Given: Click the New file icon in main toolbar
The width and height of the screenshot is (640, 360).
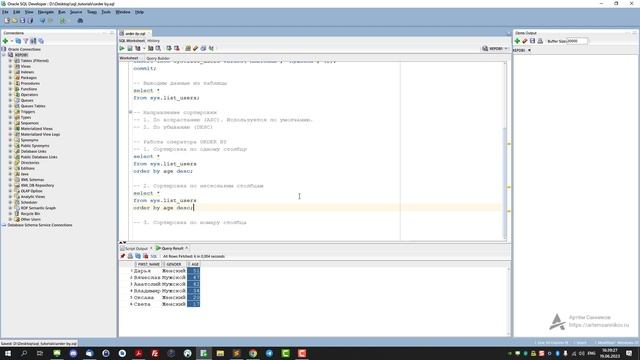Looking at the screenshot, I should (x=7, y=20).
